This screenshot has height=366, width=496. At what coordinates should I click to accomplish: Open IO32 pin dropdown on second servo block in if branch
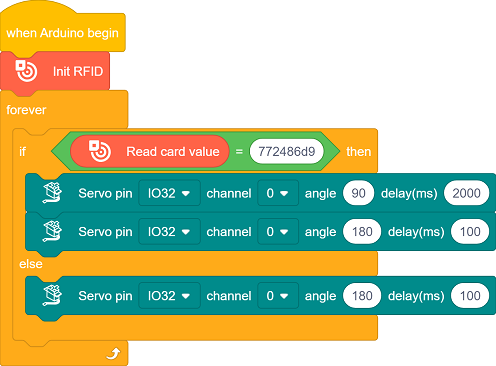[x=169, y=231]
